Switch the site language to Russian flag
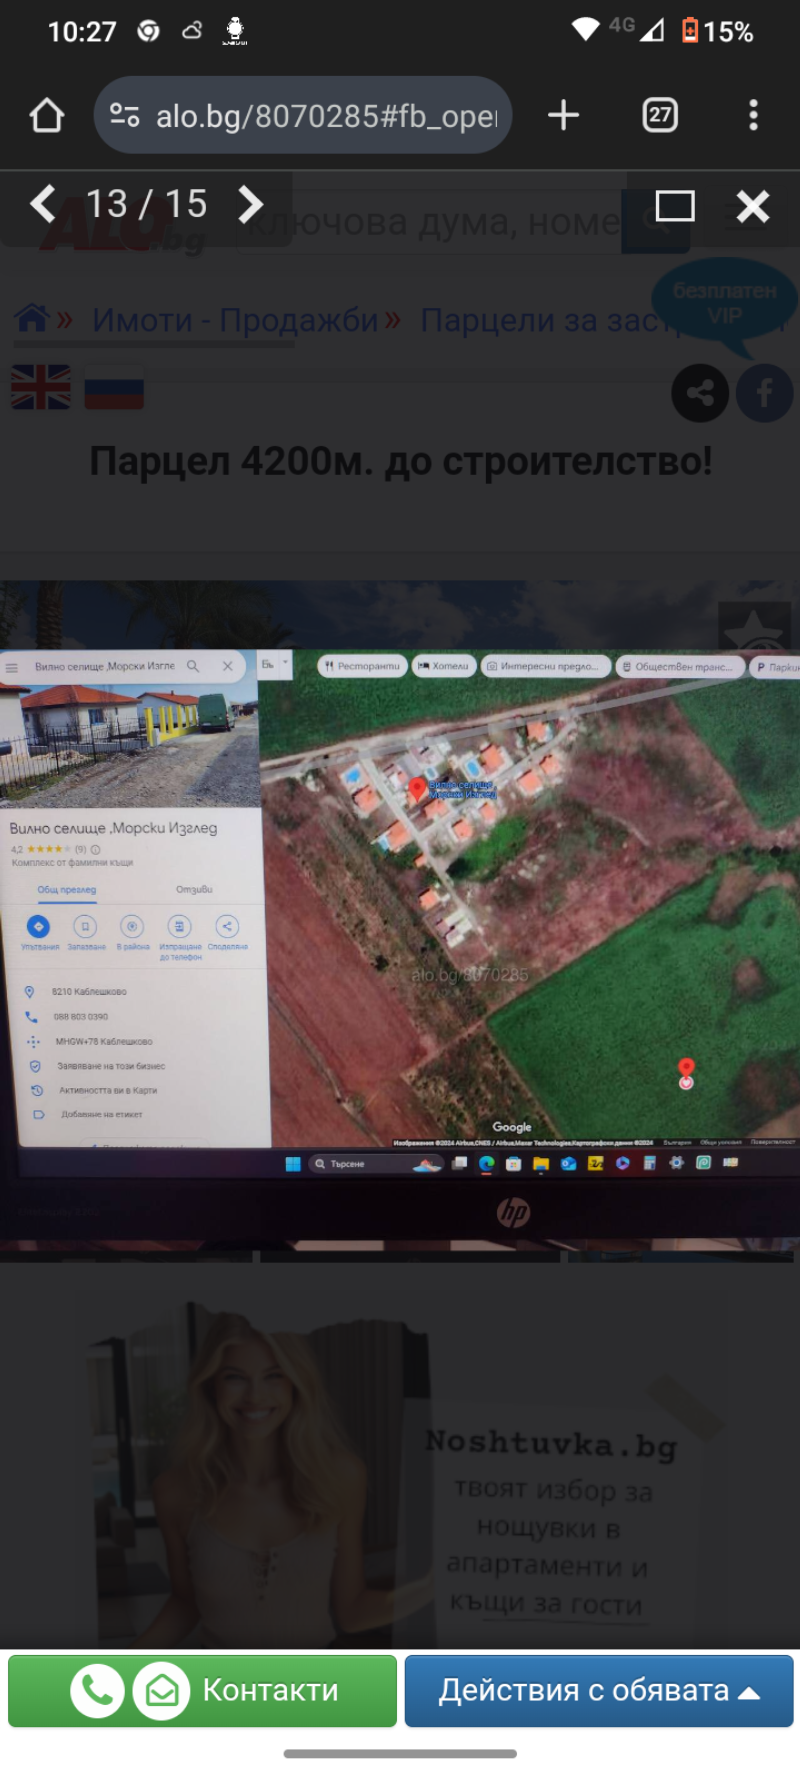Image resolution: width=800 pixels, height=1778 pixels. (114, 388)
